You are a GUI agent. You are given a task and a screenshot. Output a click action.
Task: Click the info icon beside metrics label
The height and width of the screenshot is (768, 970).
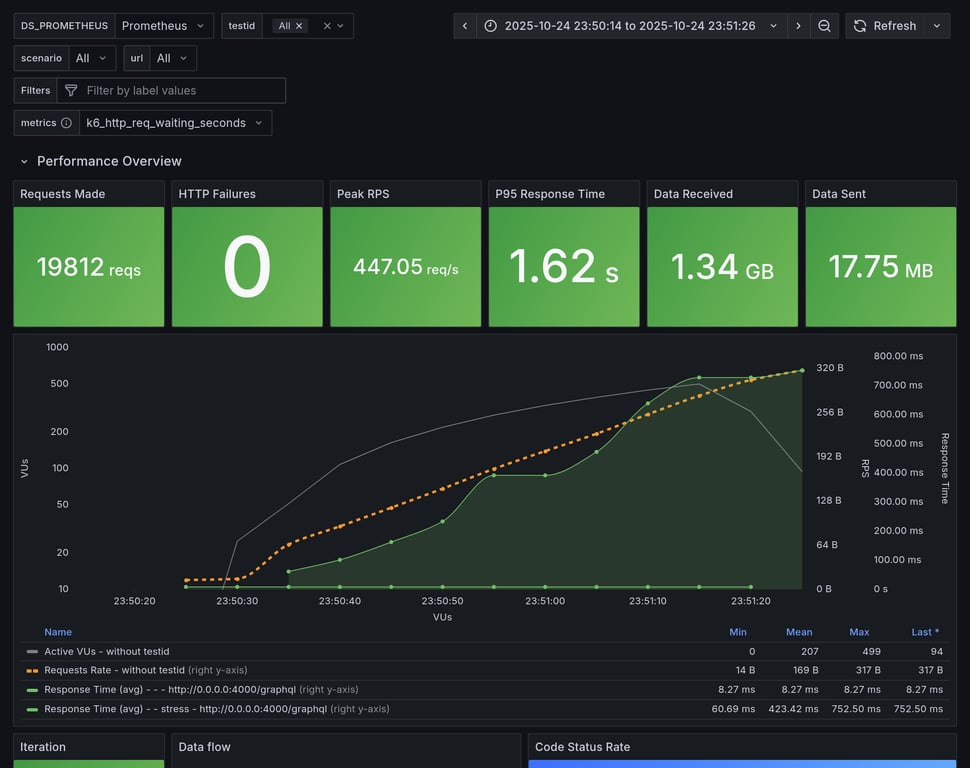[x=66, y=123]
